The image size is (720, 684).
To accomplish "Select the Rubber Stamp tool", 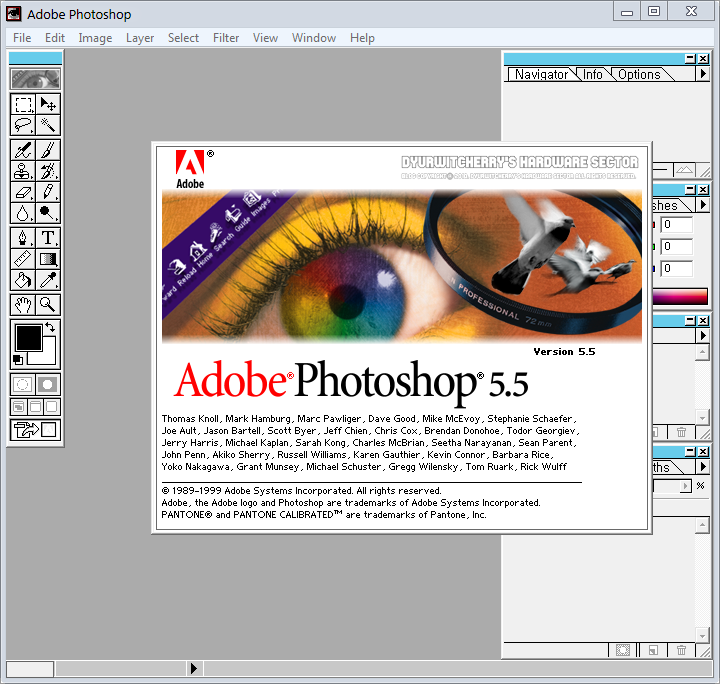I will click(x=23, y=171).
